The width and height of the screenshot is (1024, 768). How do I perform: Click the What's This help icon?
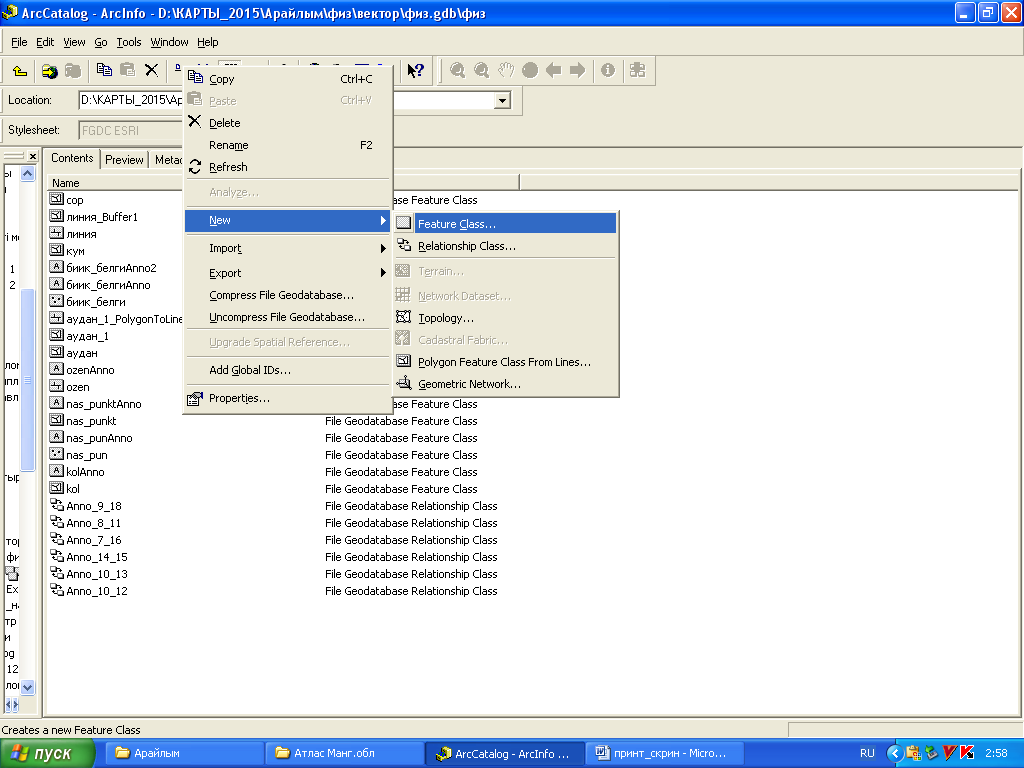415,70
